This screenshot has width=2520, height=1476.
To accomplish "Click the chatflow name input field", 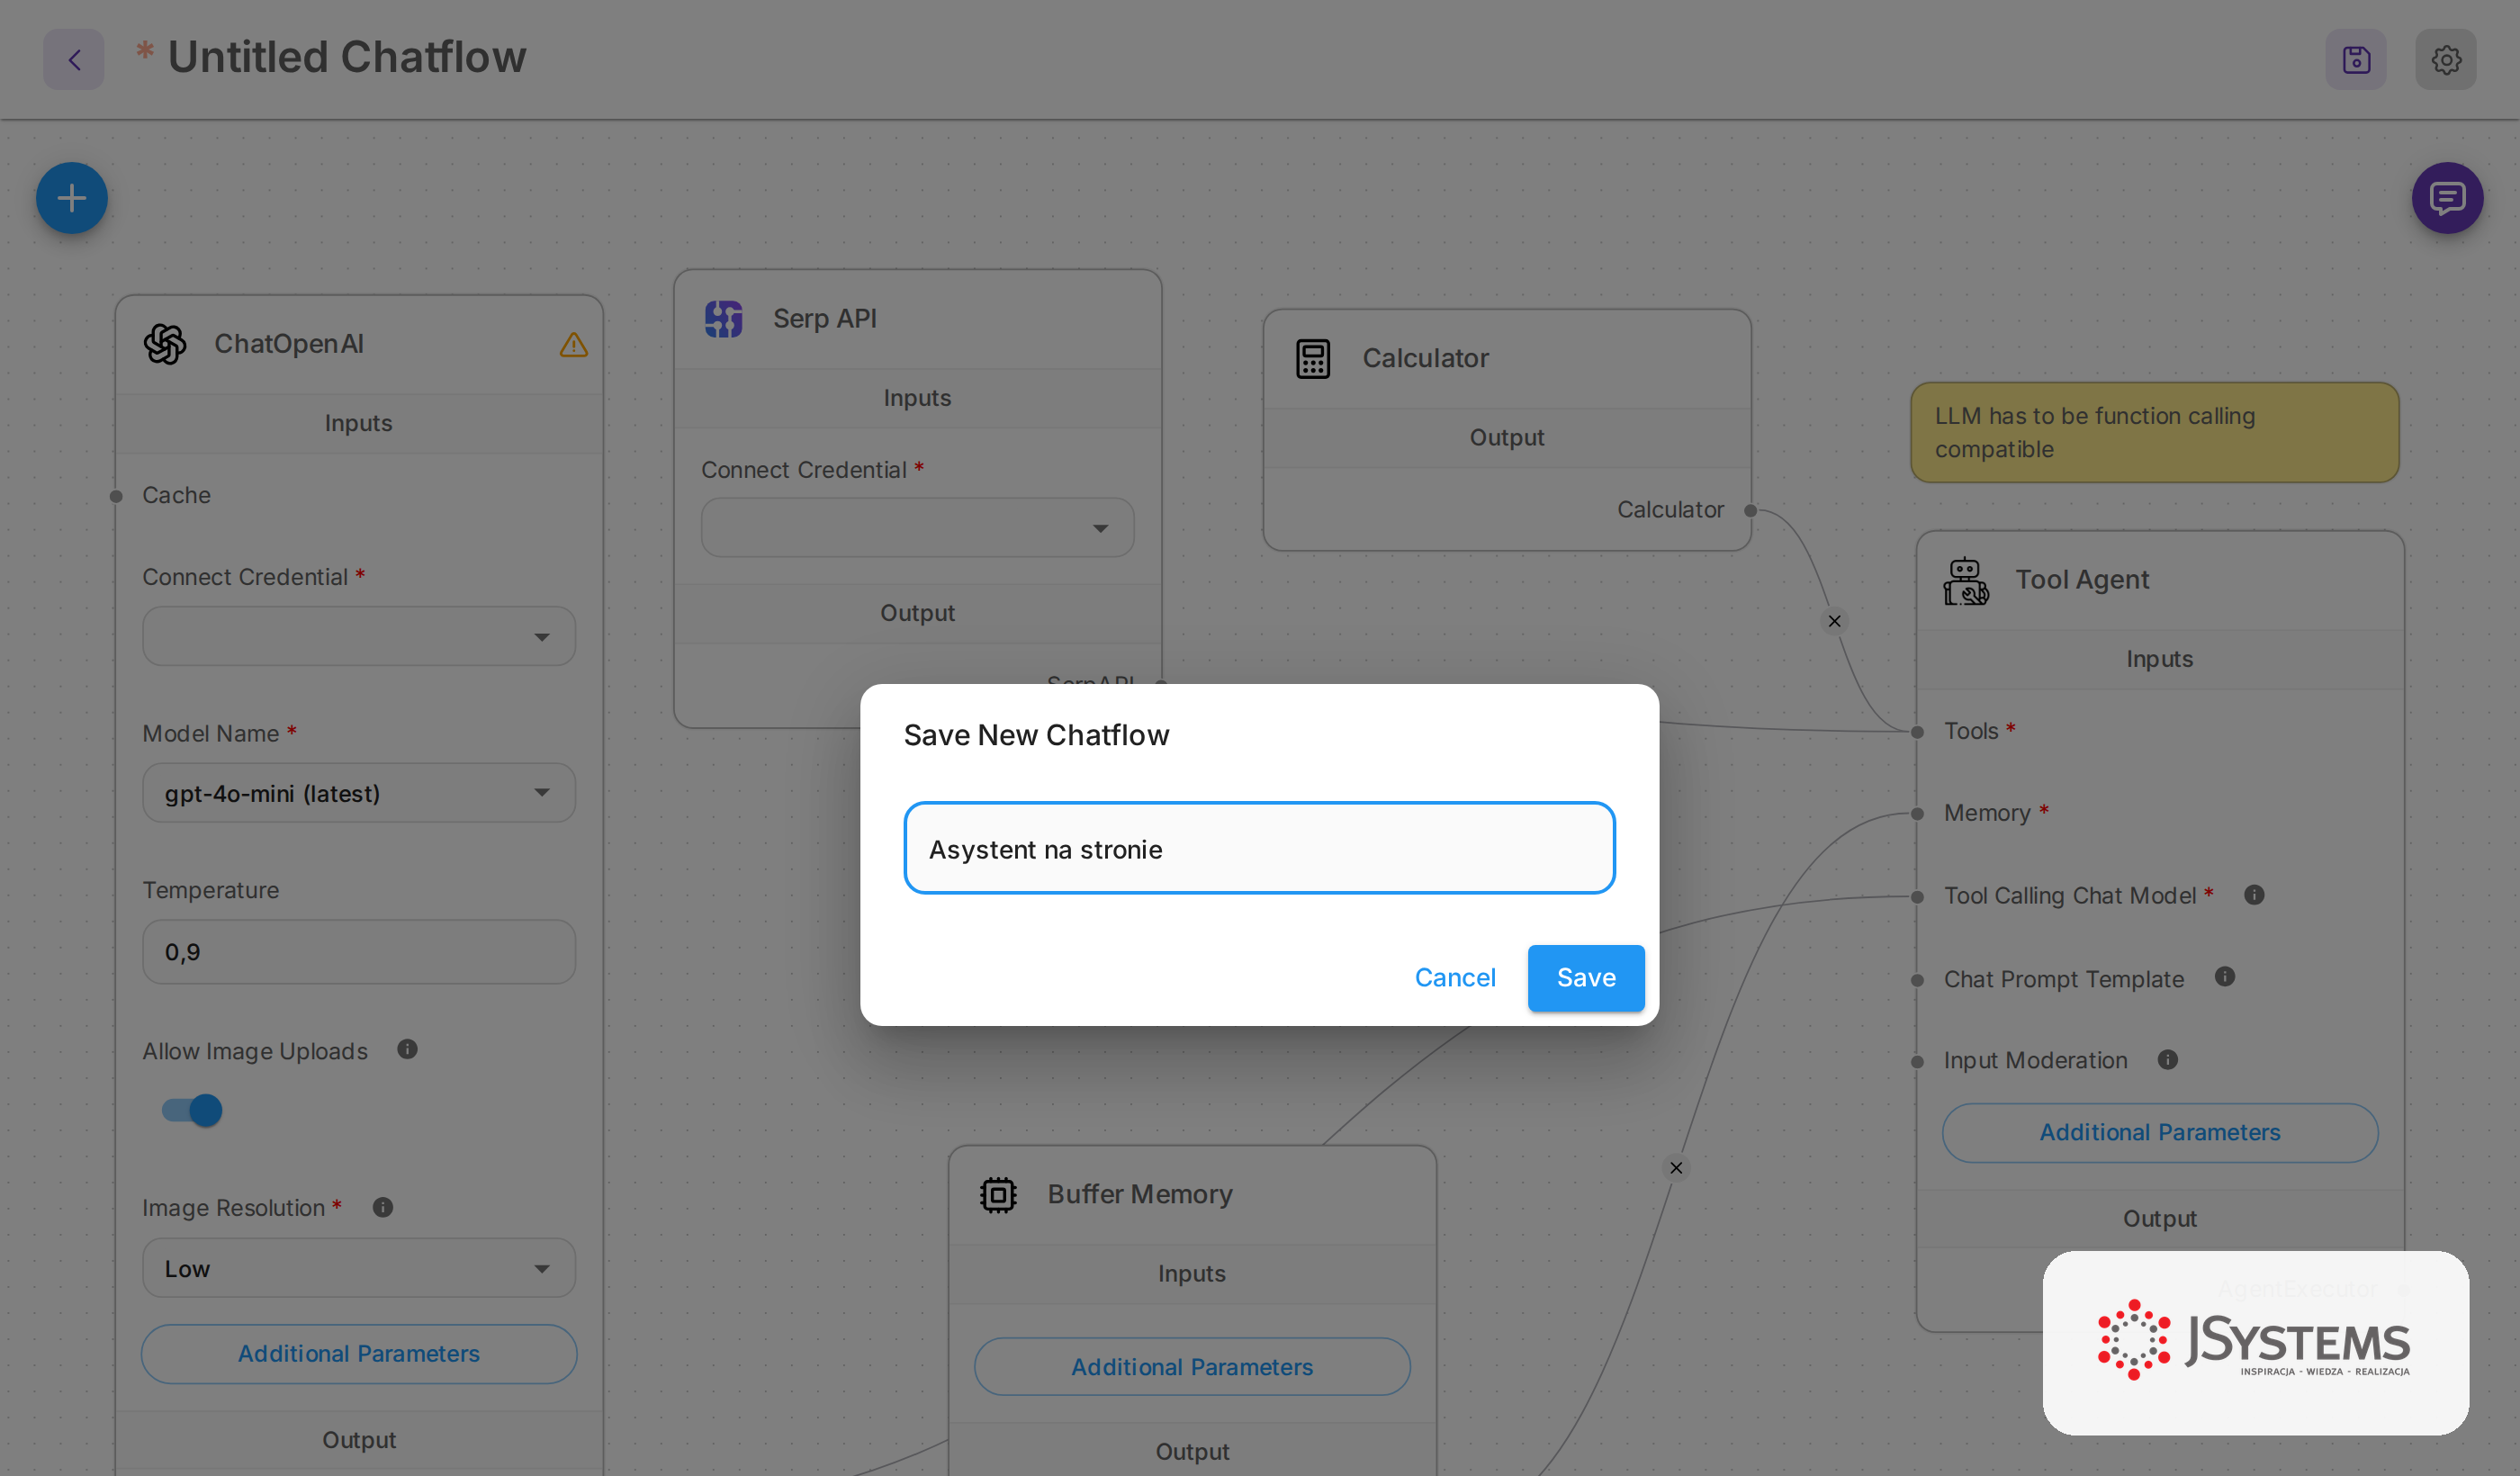I will click(x=1259, y=848).
